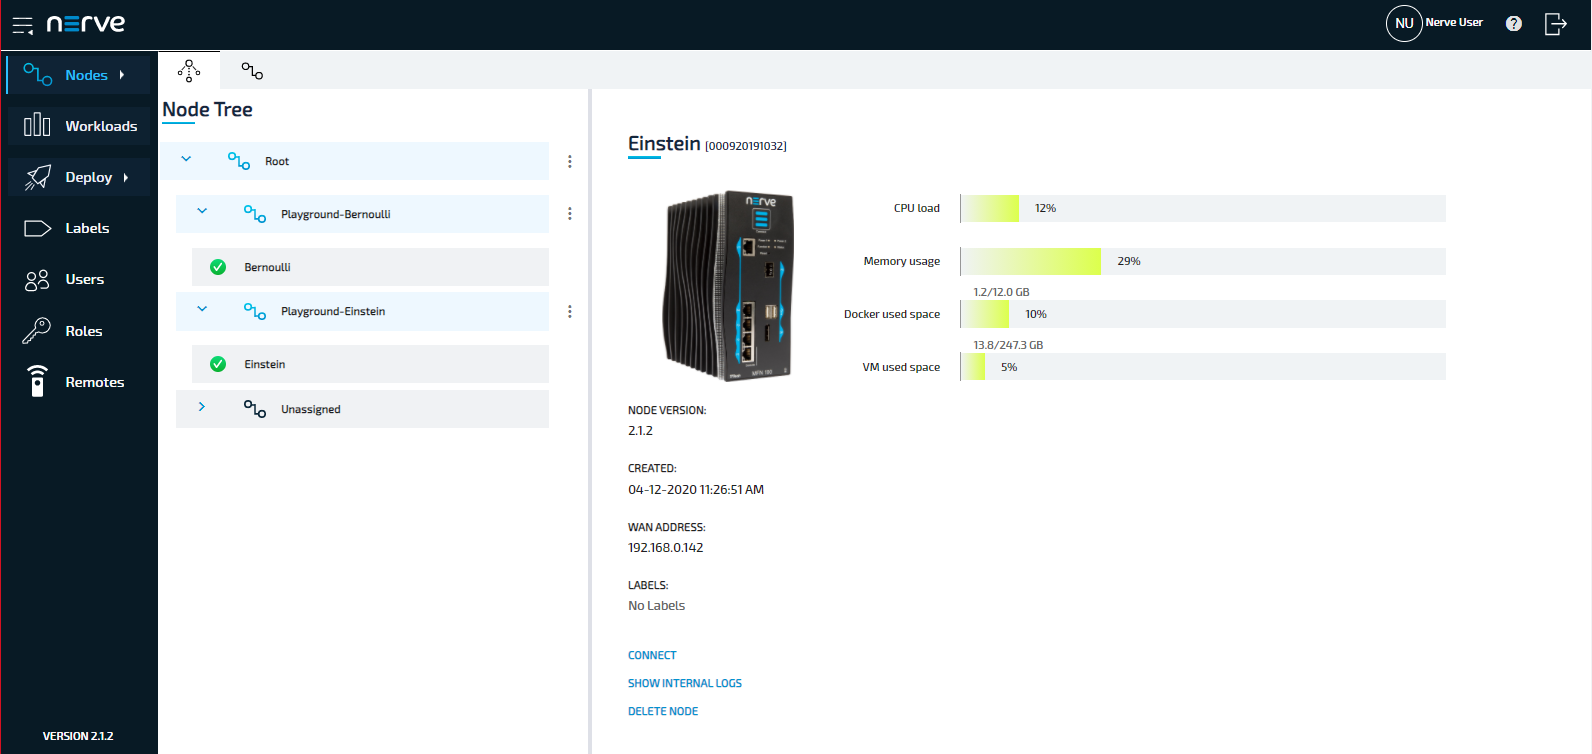Open the Nerve User avatar badge
The height and width of the screenshot is (754, 1592).
point(1404,23)
